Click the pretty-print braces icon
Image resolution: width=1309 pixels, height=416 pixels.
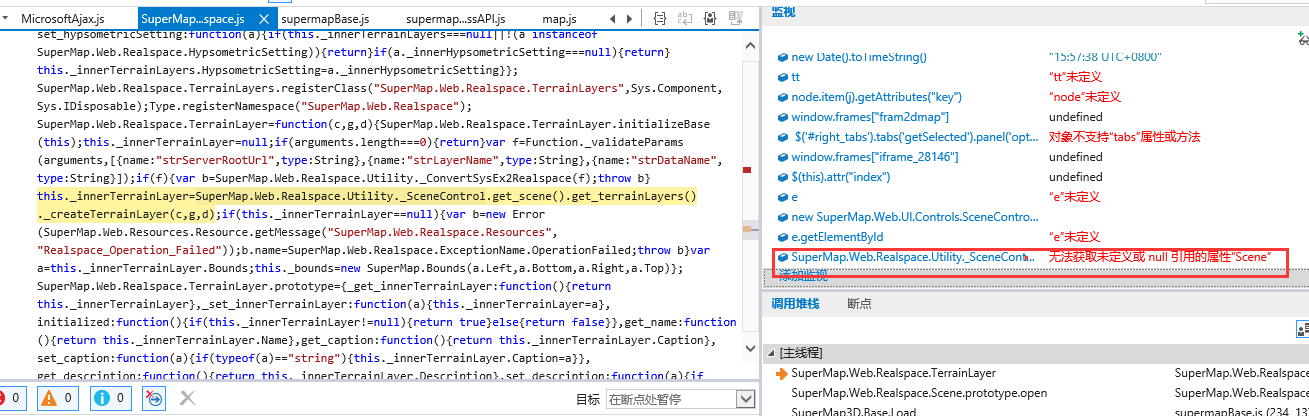click(x=660, y=19)
